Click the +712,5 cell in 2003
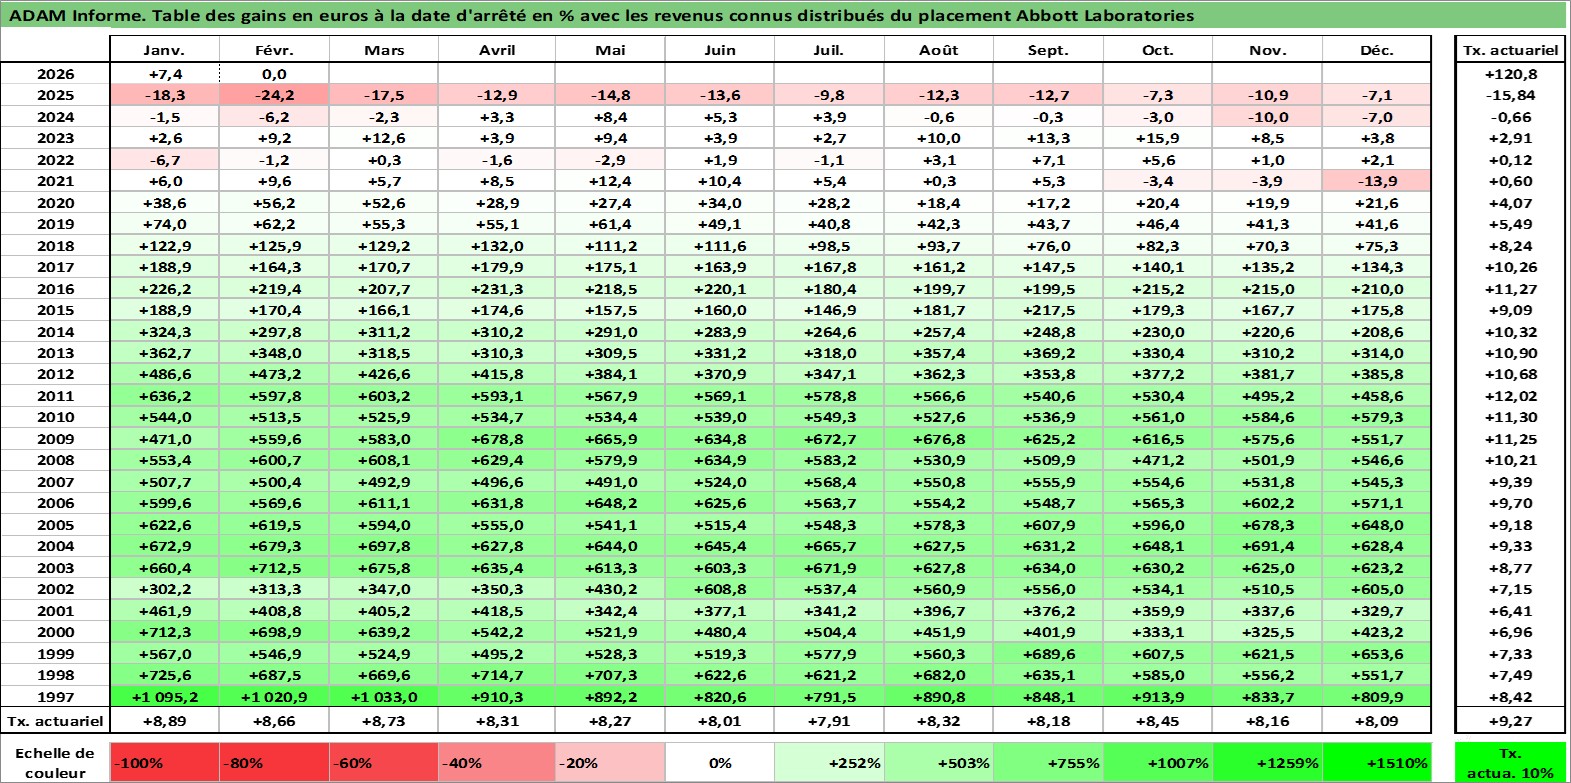This screenshot has width=1571, height=783. tap(274, 568)
